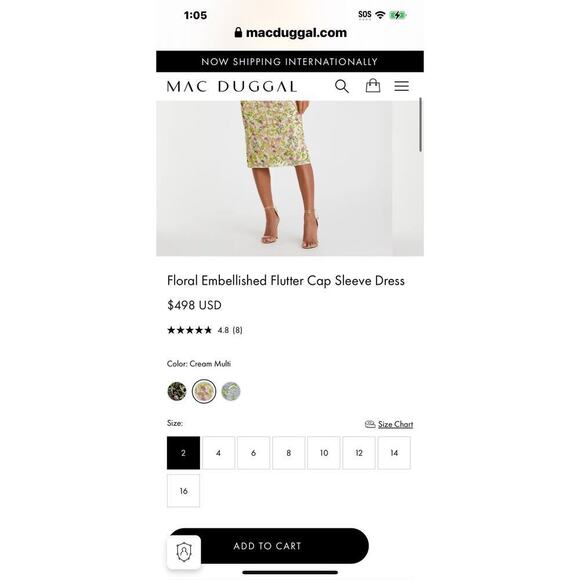The height and width of the screenshot is (580, 580).
Task: Tap the Wi-Fi status icon
Action: click(x=380, y=15)
